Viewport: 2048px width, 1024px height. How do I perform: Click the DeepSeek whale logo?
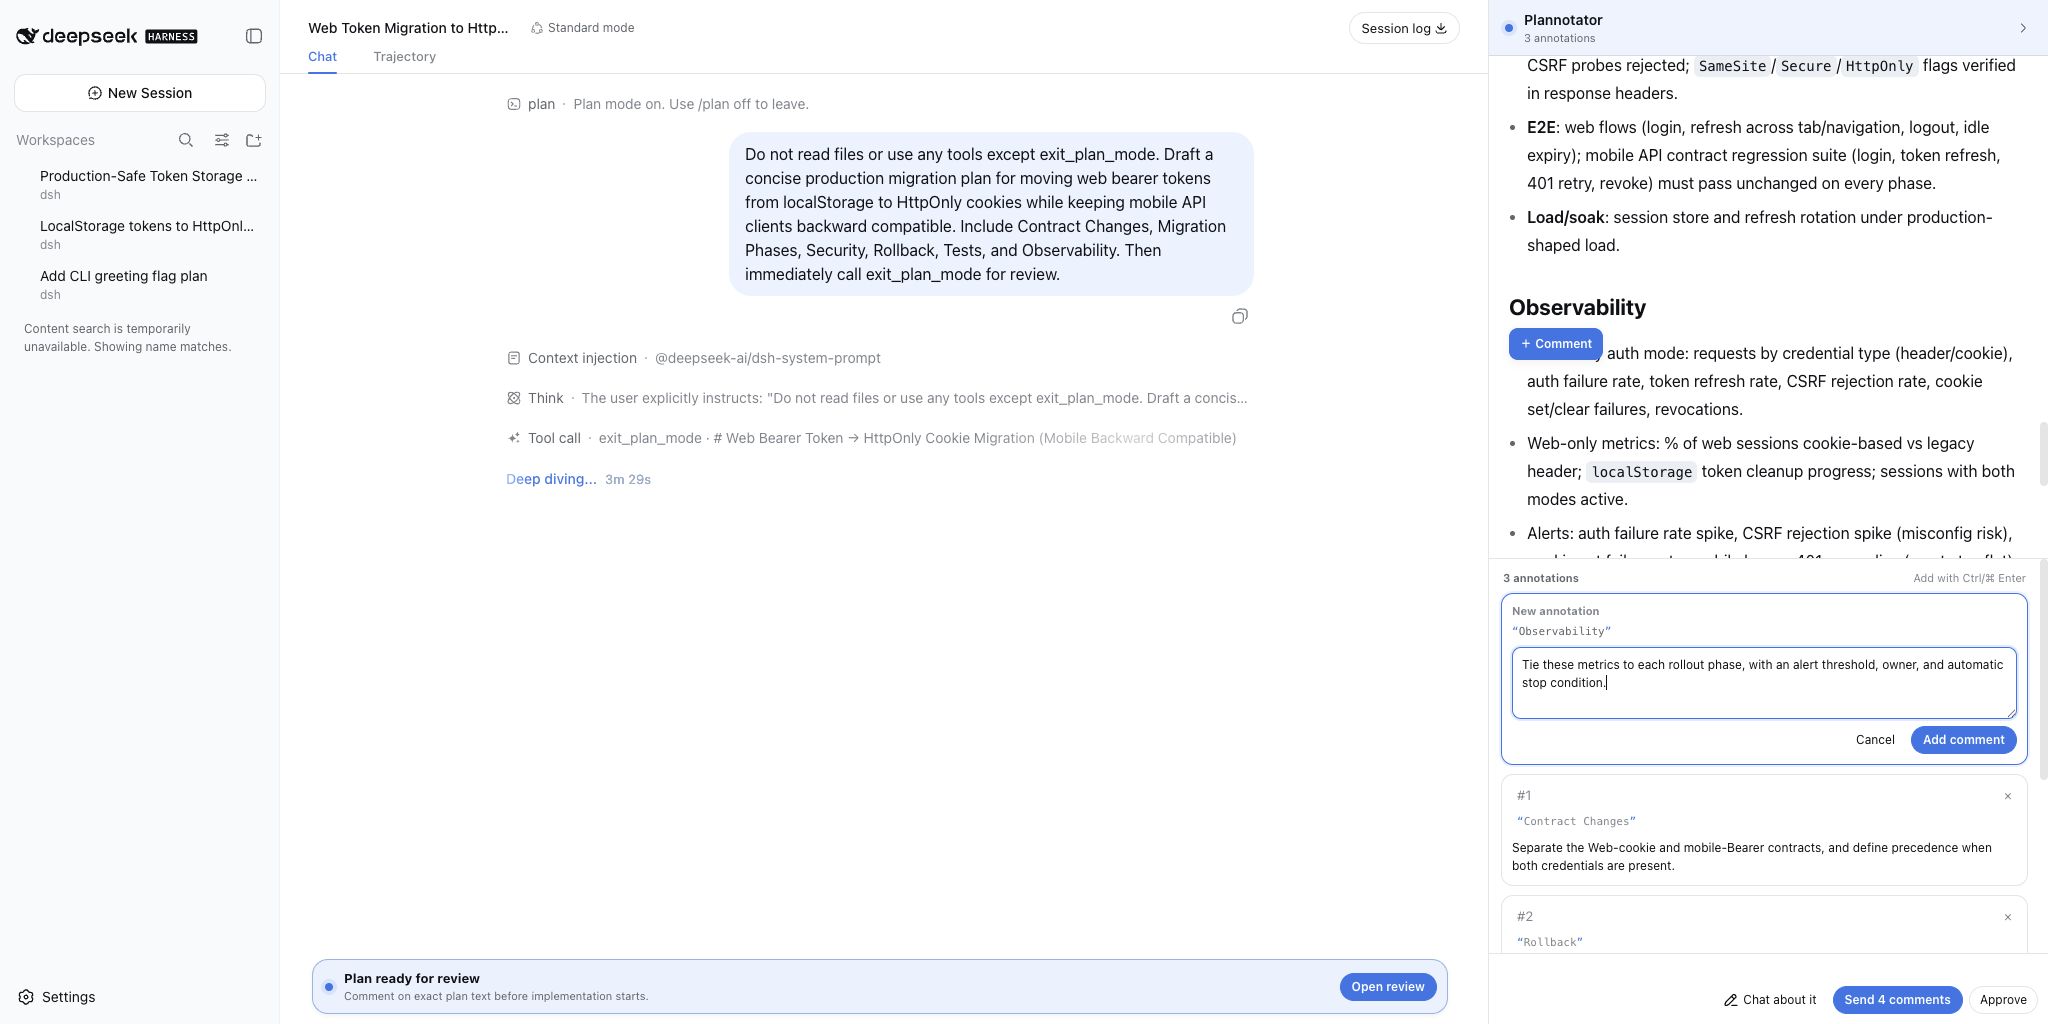[x=27, y=36]
